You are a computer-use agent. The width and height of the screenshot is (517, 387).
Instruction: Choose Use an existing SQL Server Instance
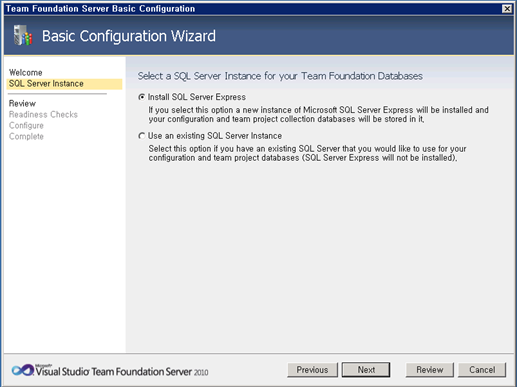pyautogui.click(x=142, y=136)
